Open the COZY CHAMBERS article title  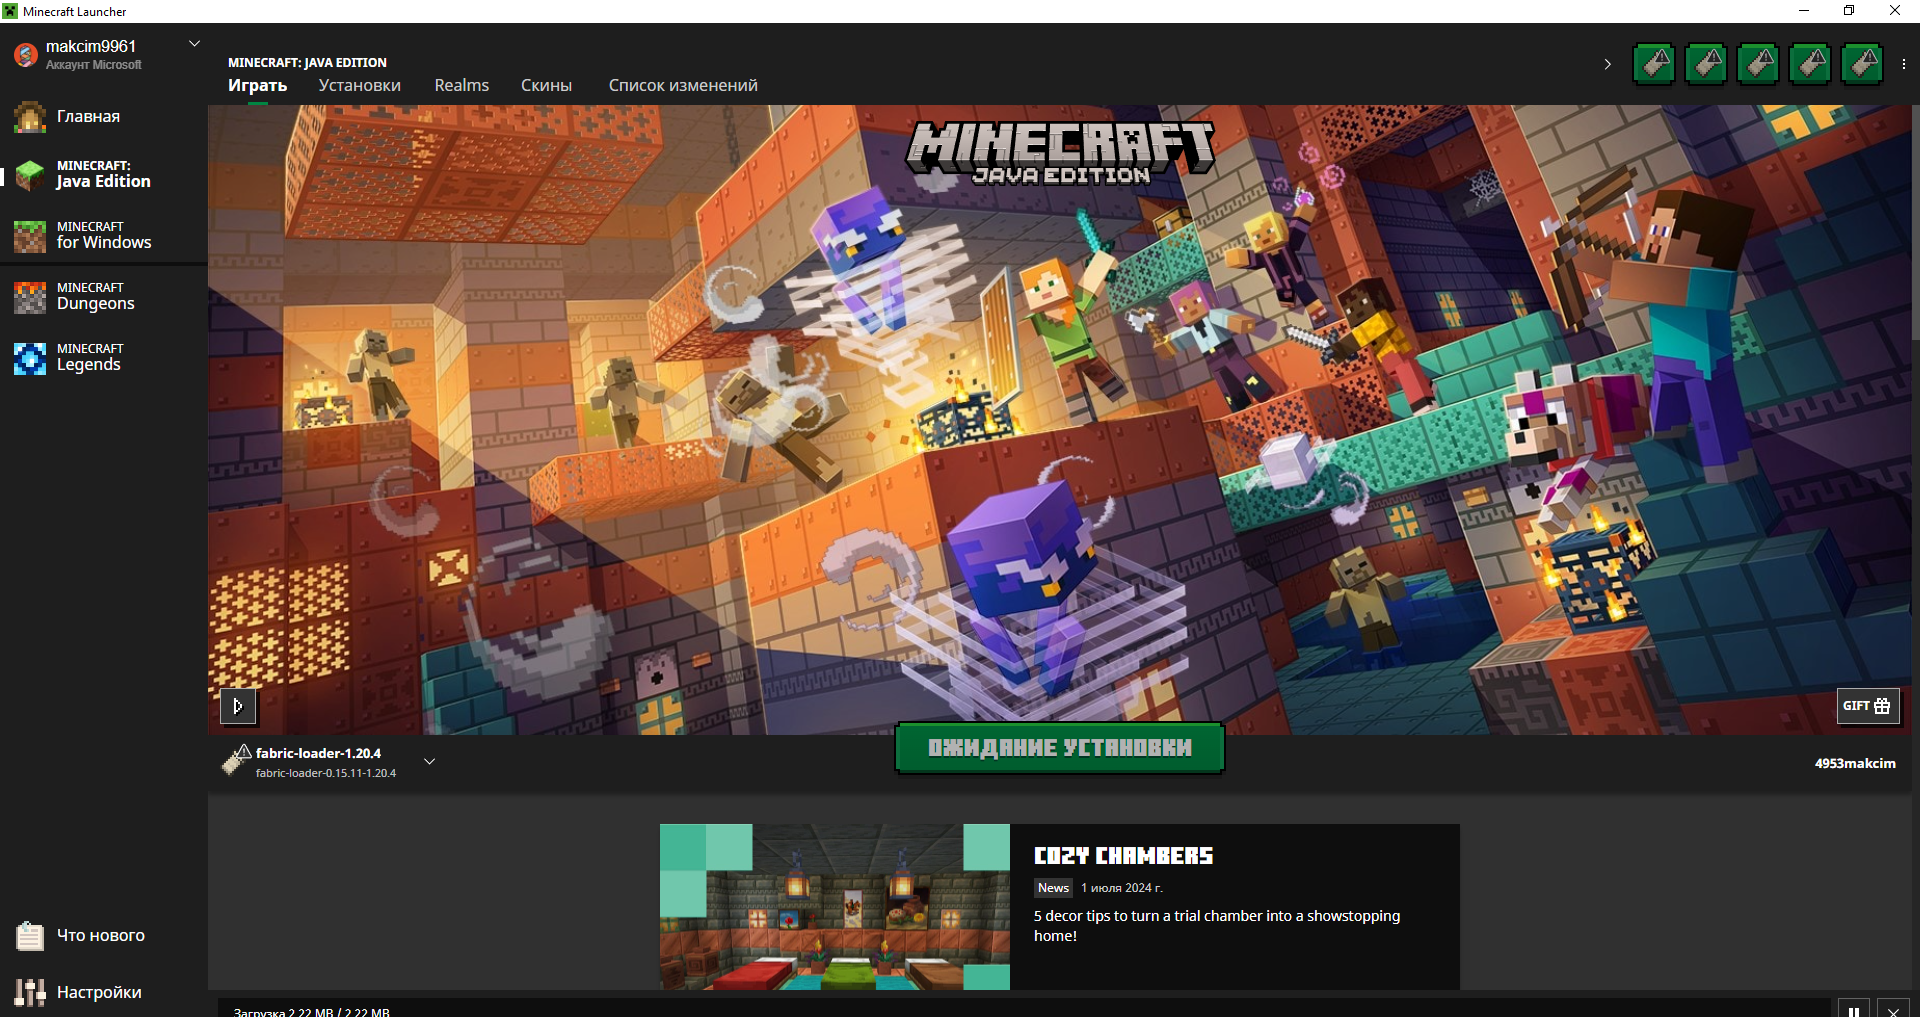pyautogui.click(x=1123, y=856)
